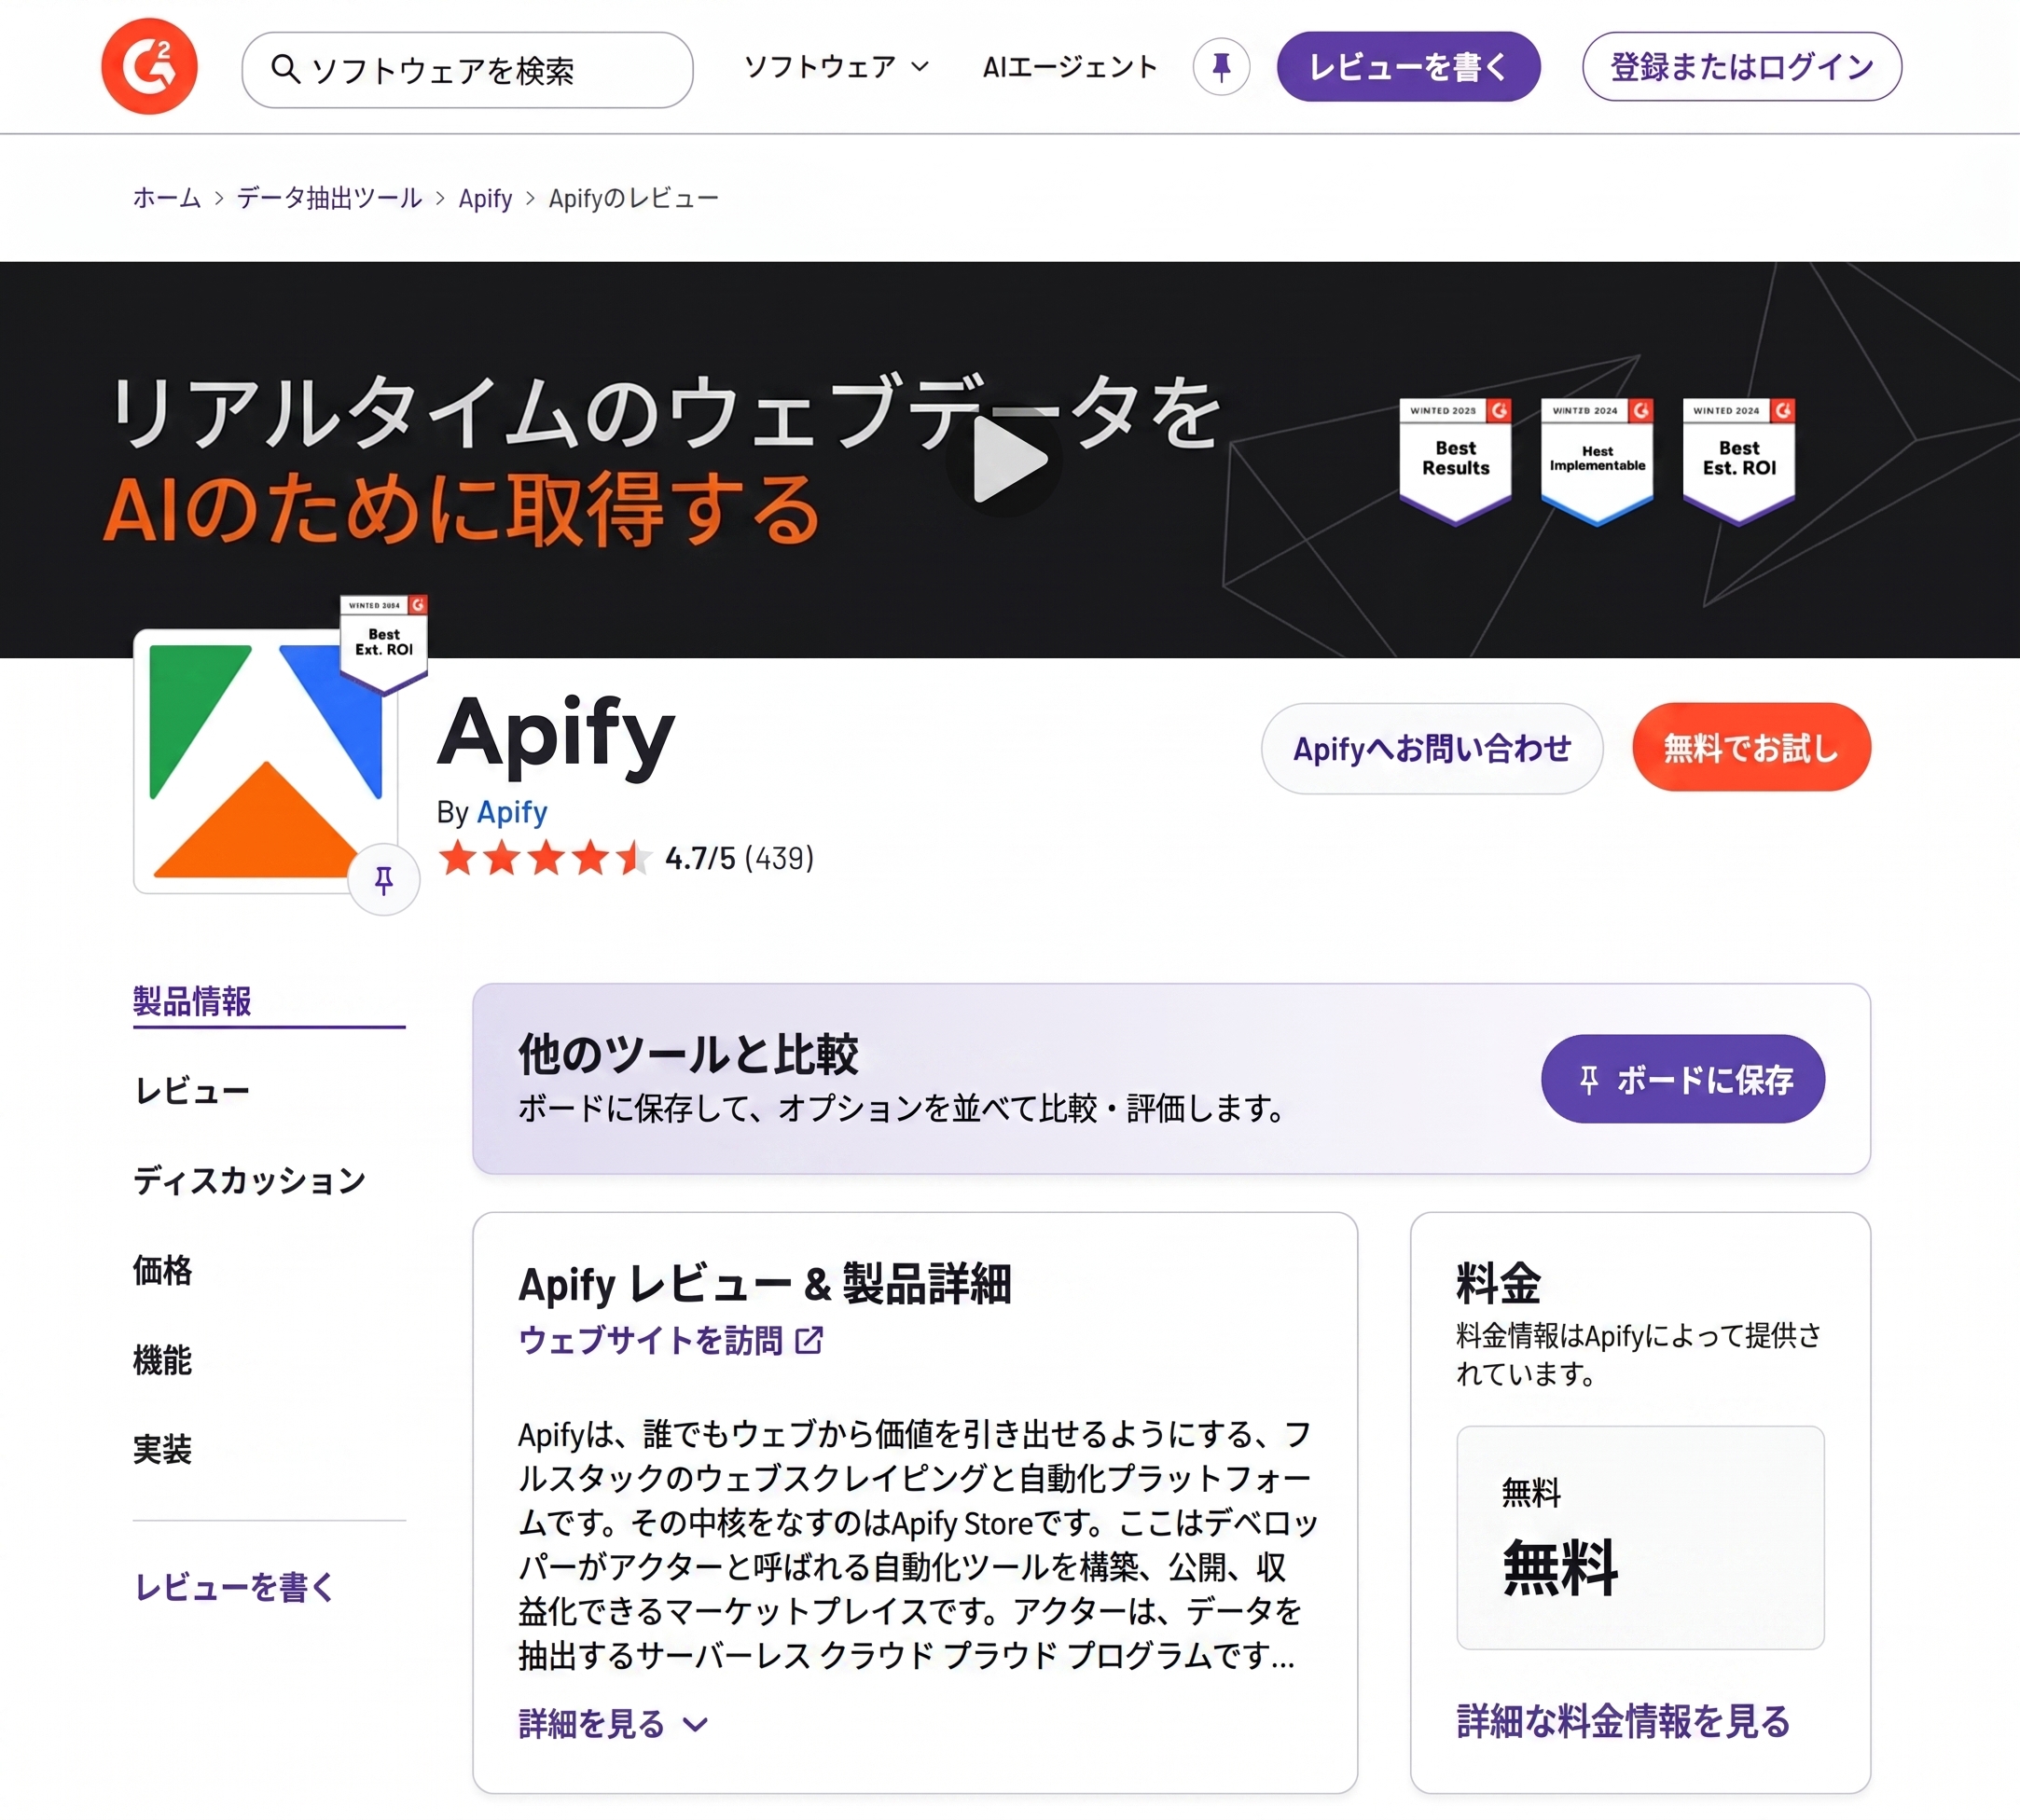Open データ抽出ツール breadcrumb link
Image resolution: width=2020 pixels, height=1820 pixels.
[329, 198]
